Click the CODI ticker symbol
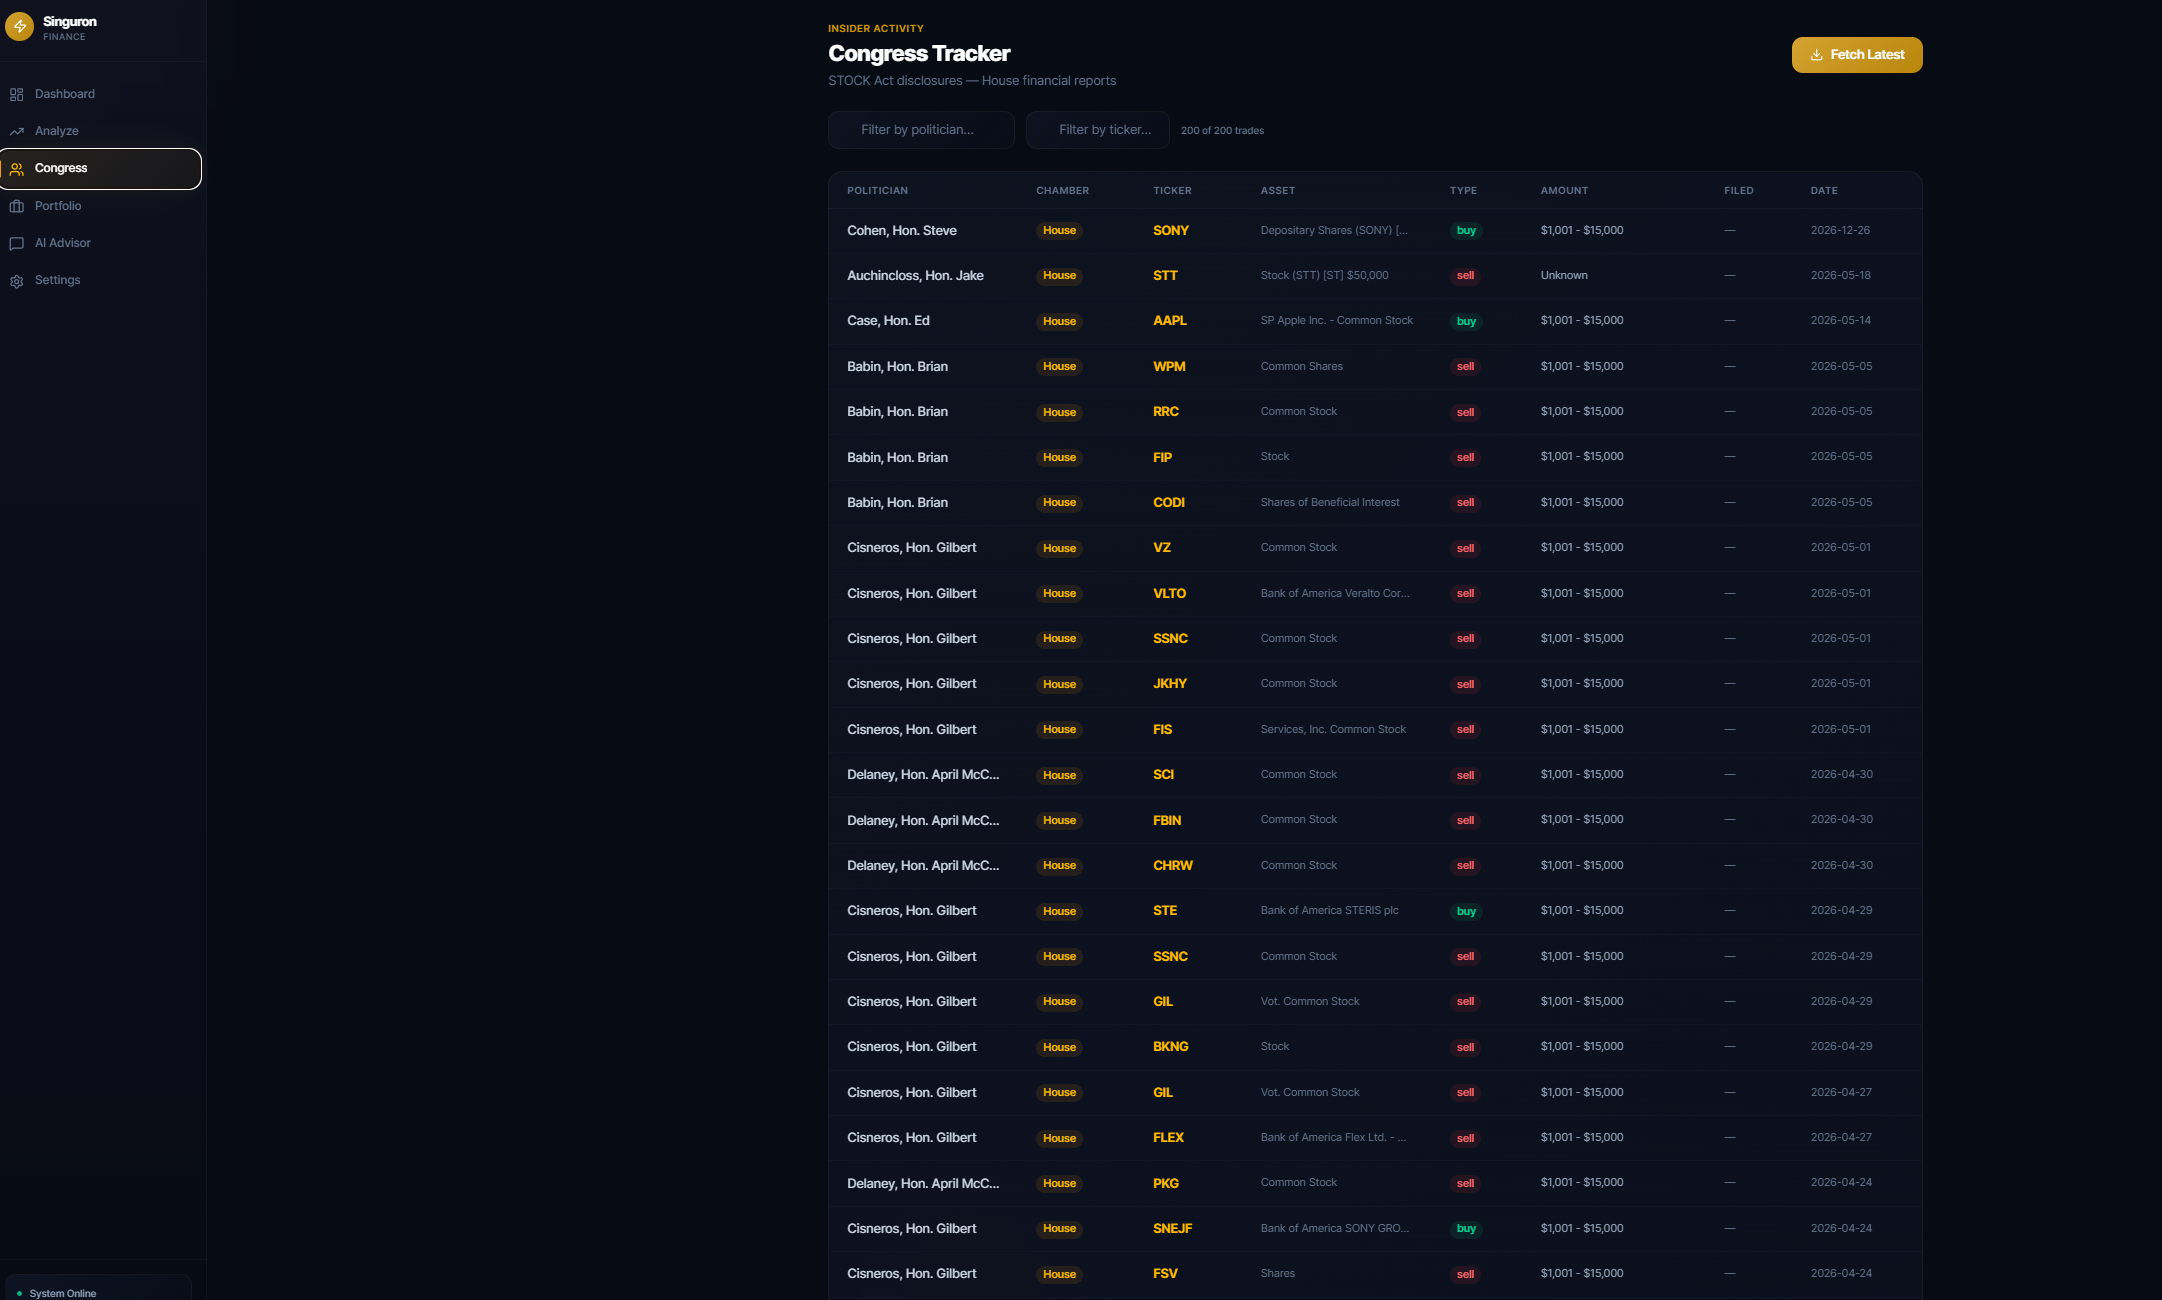Image resolution: width=2162 pixels, height=1300 pixels. pos(1168,502)
